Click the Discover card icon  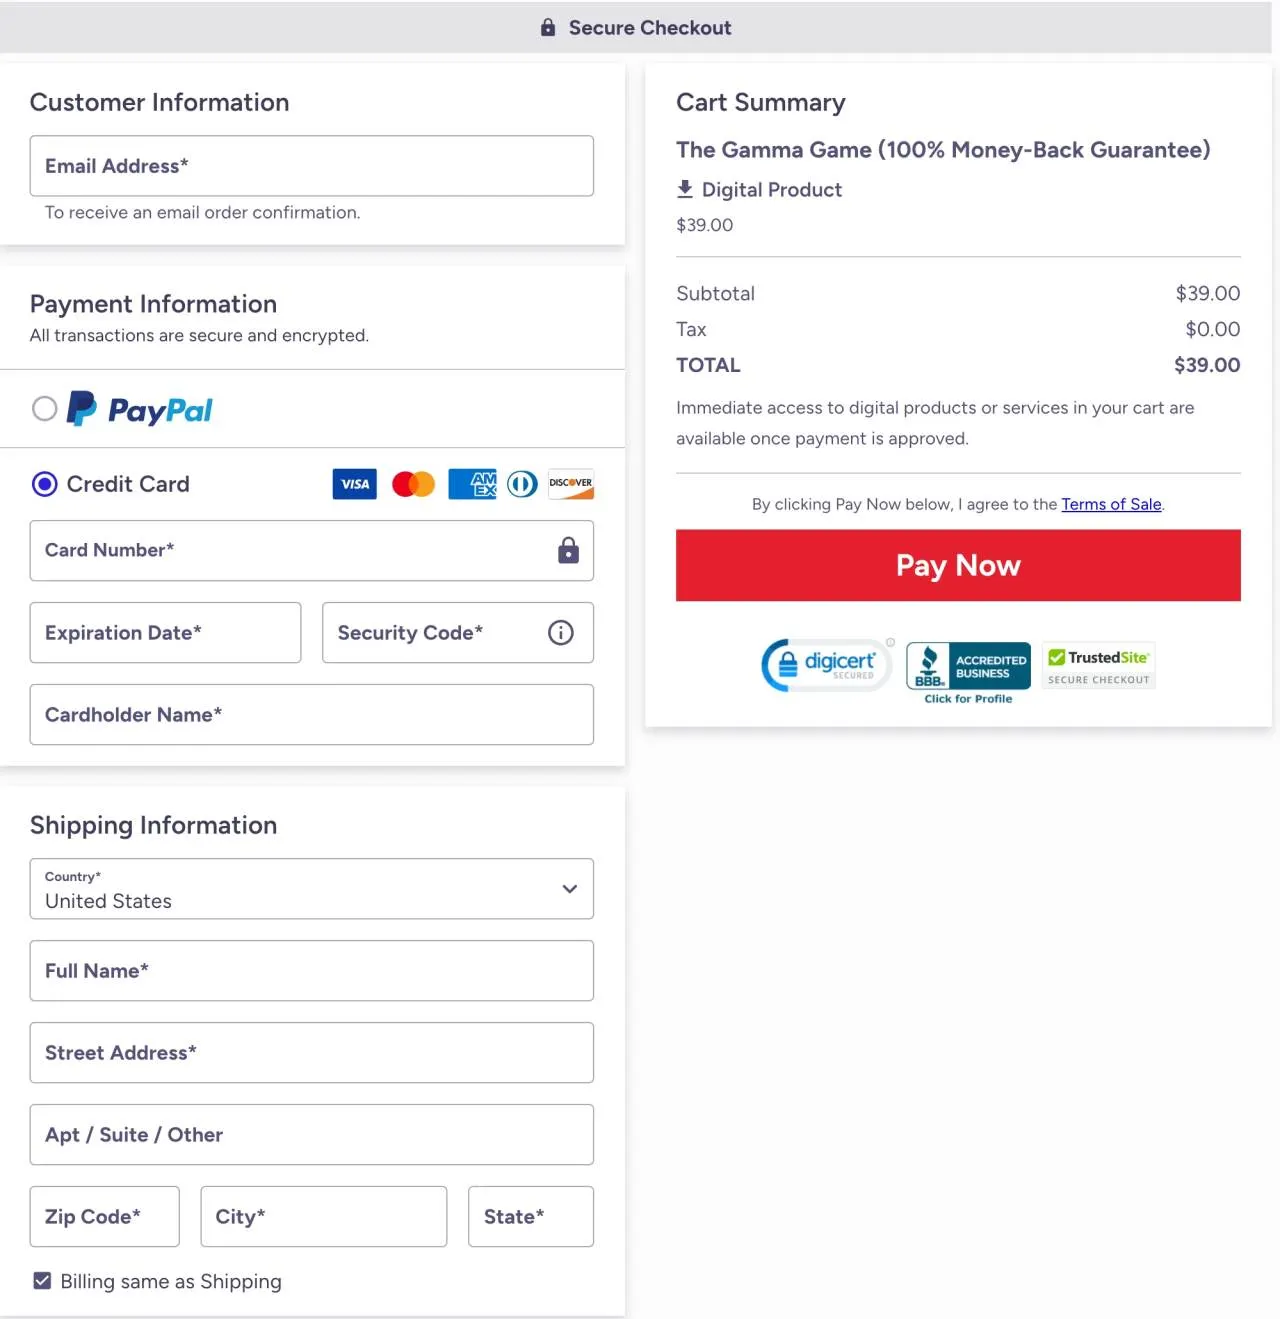pyautogui.click(x=570, y=484)
